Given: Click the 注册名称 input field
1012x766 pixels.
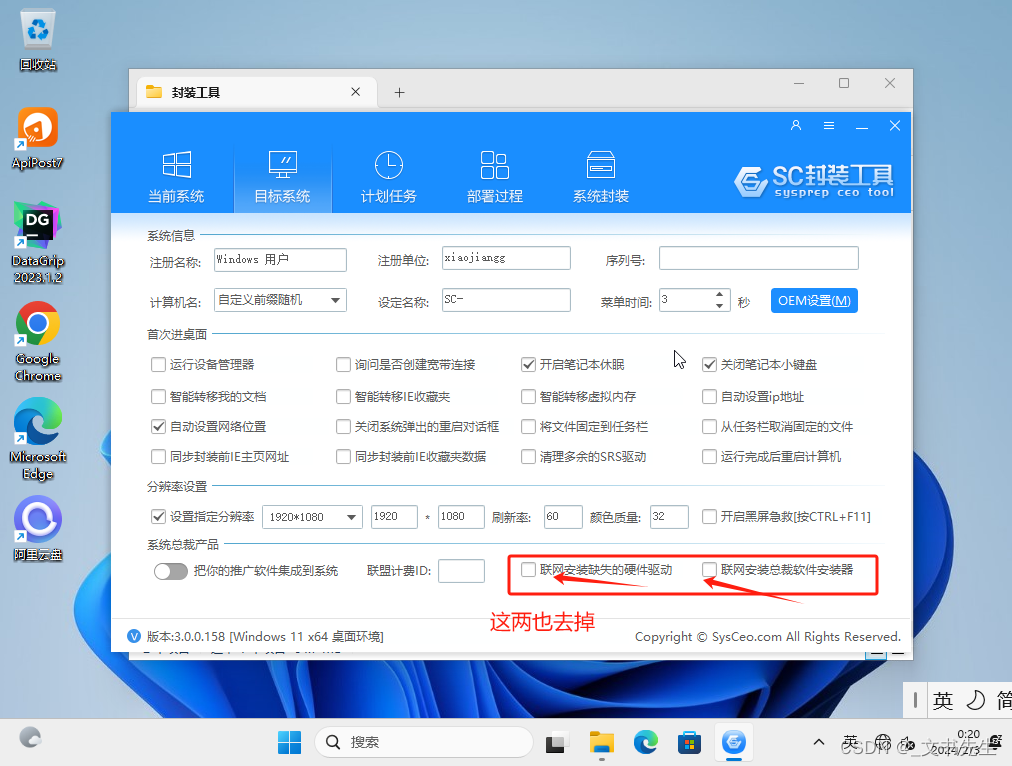Looking at the screenshot, I should pos(280,260).
